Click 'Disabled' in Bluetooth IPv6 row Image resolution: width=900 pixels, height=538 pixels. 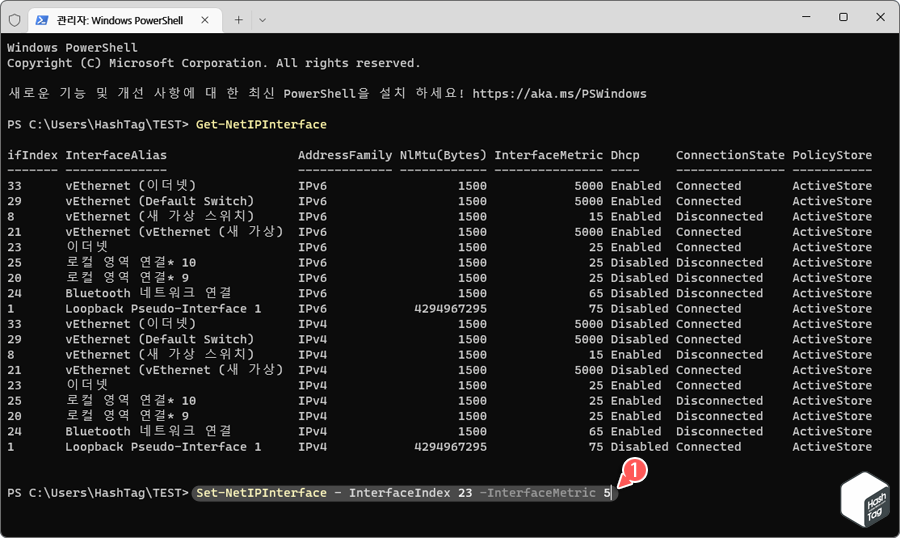click(639, 293)
